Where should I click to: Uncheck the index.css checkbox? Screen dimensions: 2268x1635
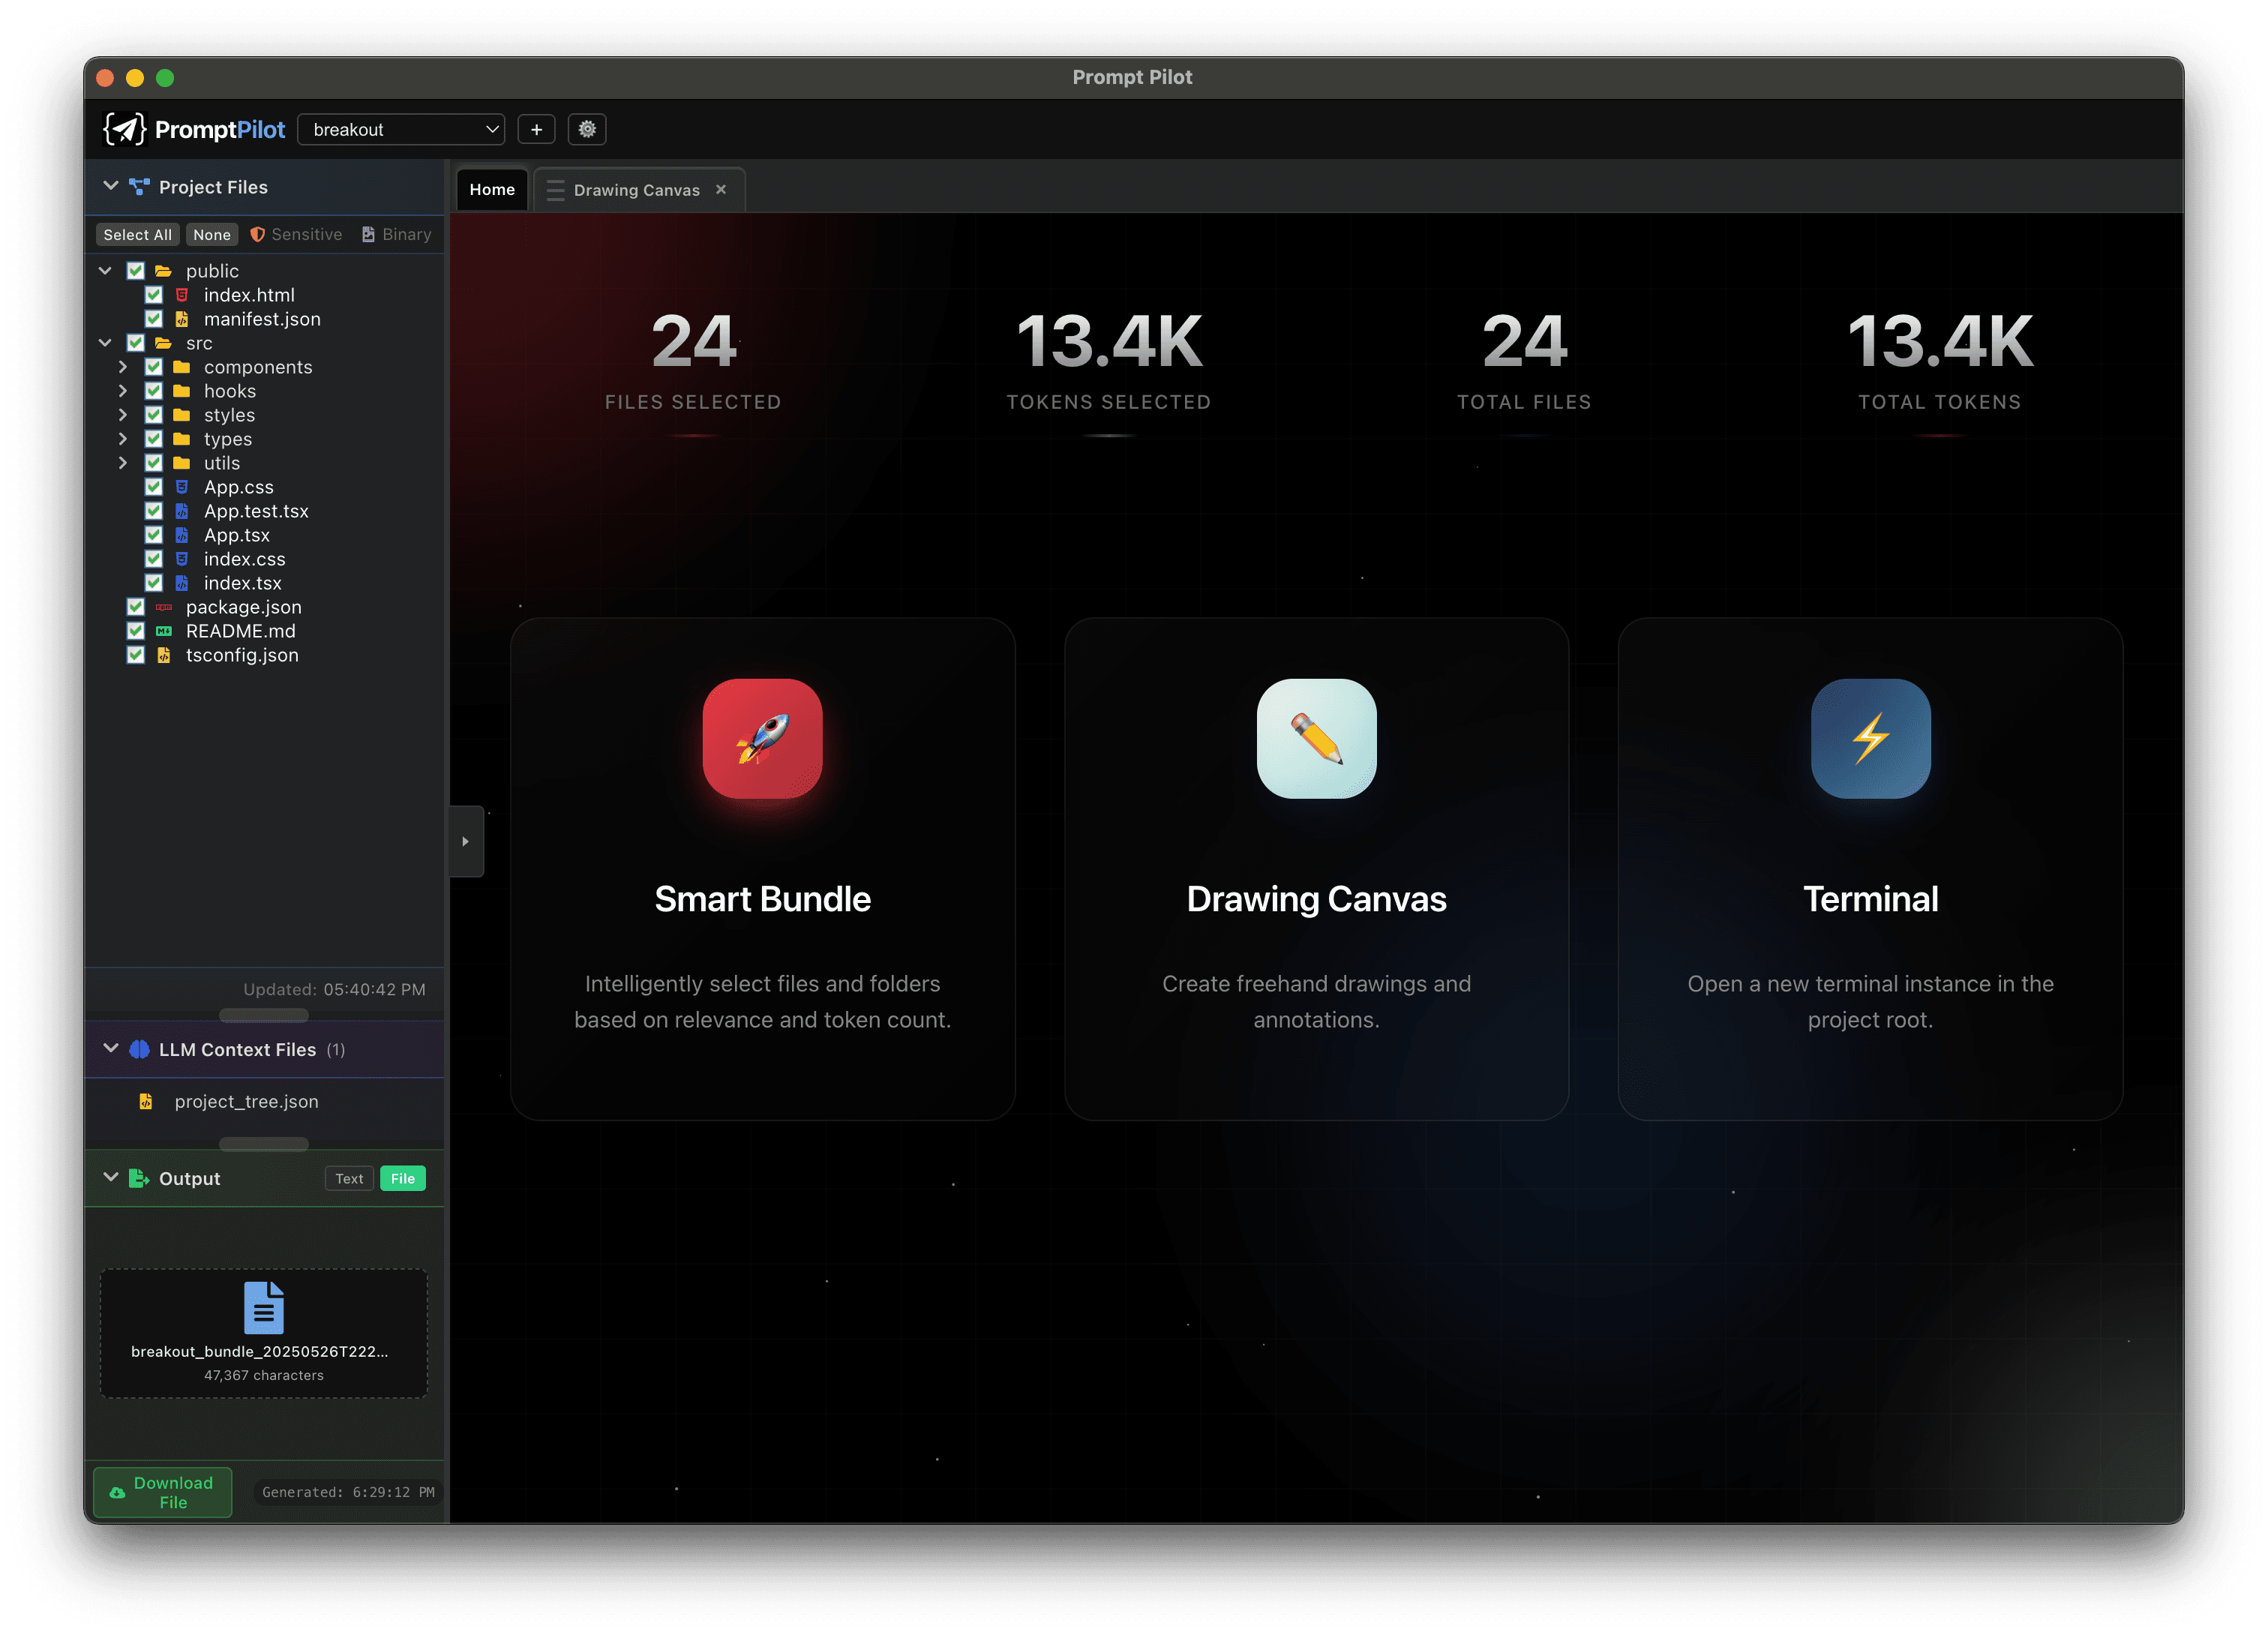(x=154, y=559)
